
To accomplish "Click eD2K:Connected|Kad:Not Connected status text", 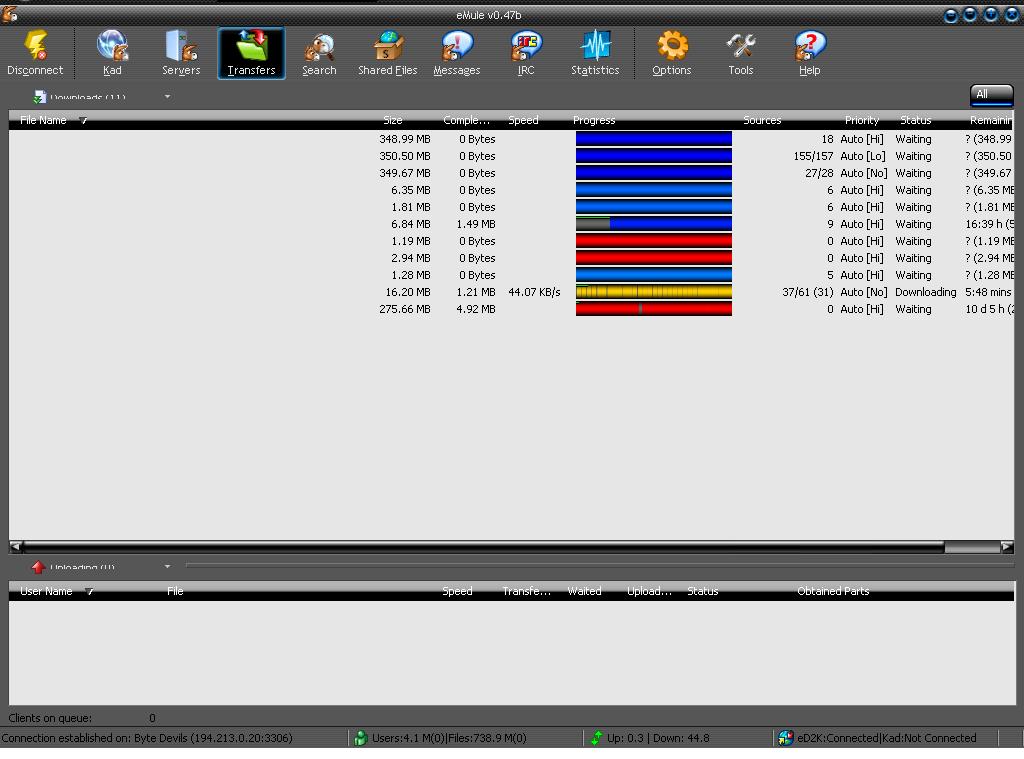I will pos(886,738).
